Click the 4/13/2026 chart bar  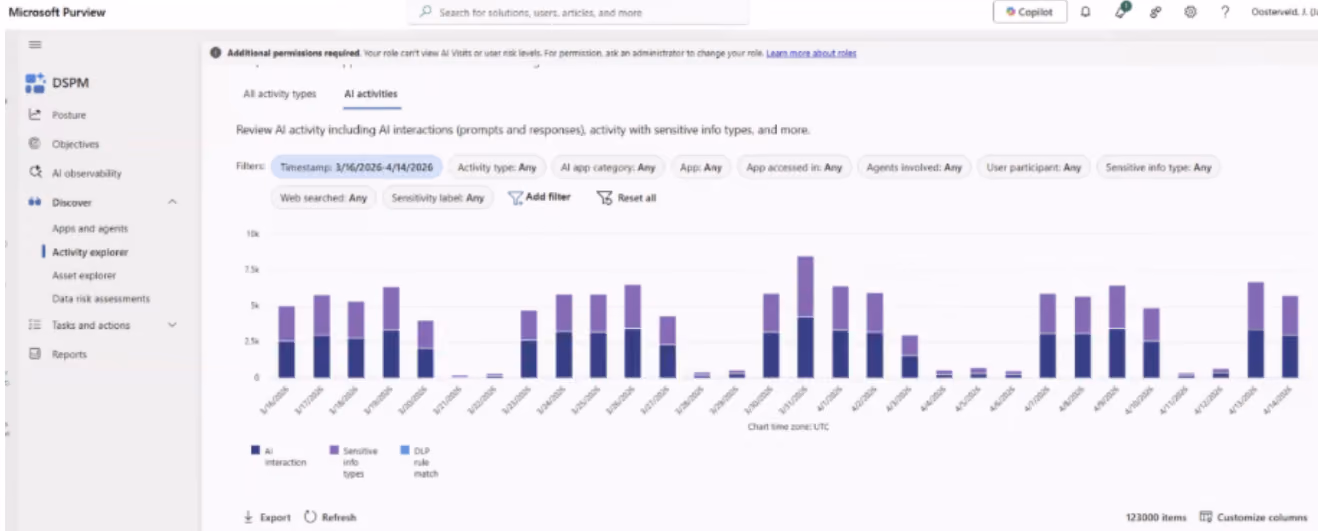pos(1256,330)
